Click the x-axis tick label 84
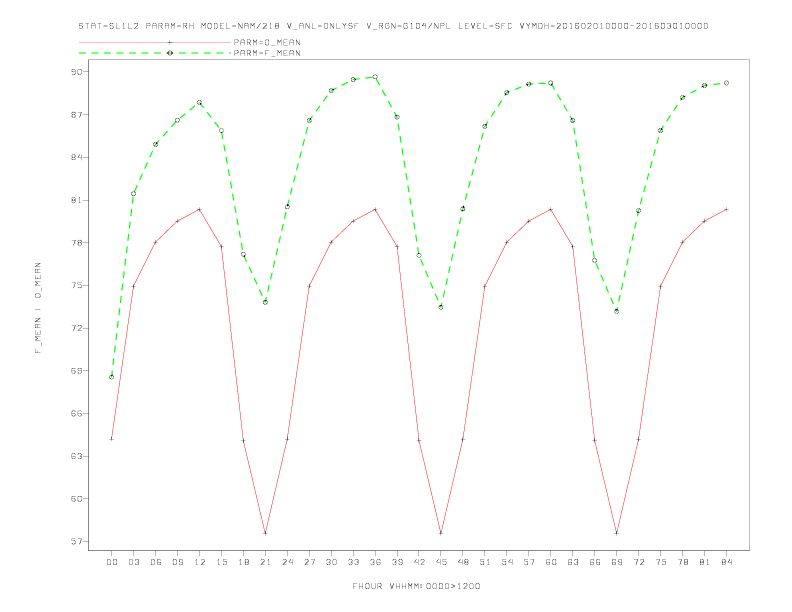Screen dimensions: 792x612 [727, 562]
